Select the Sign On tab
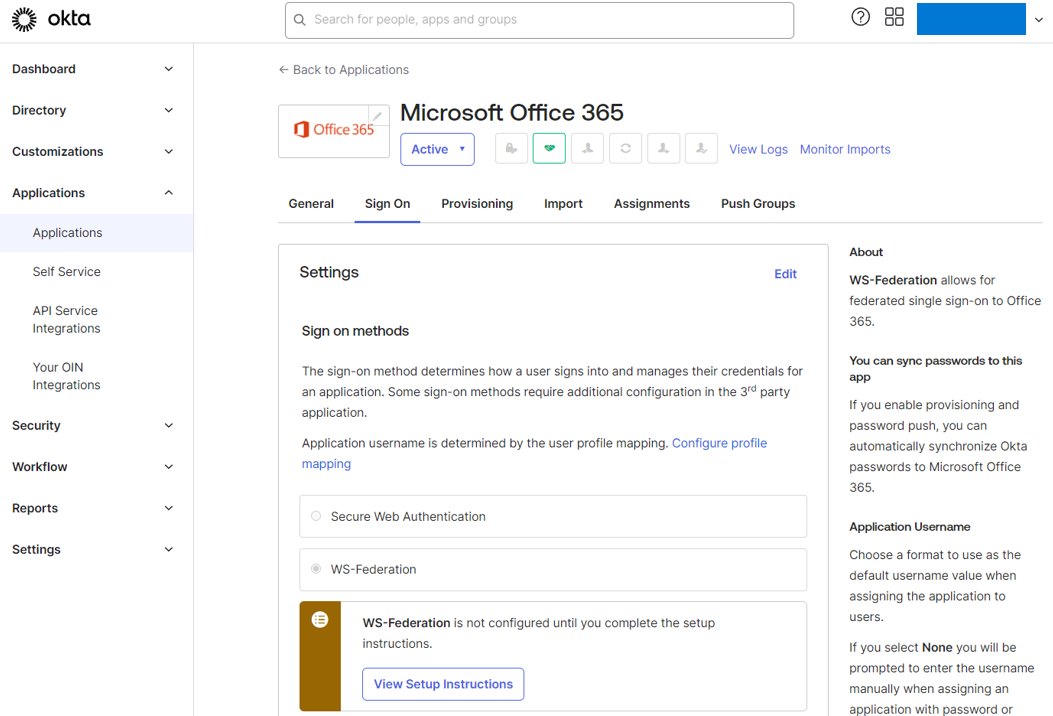 (387, 204)
